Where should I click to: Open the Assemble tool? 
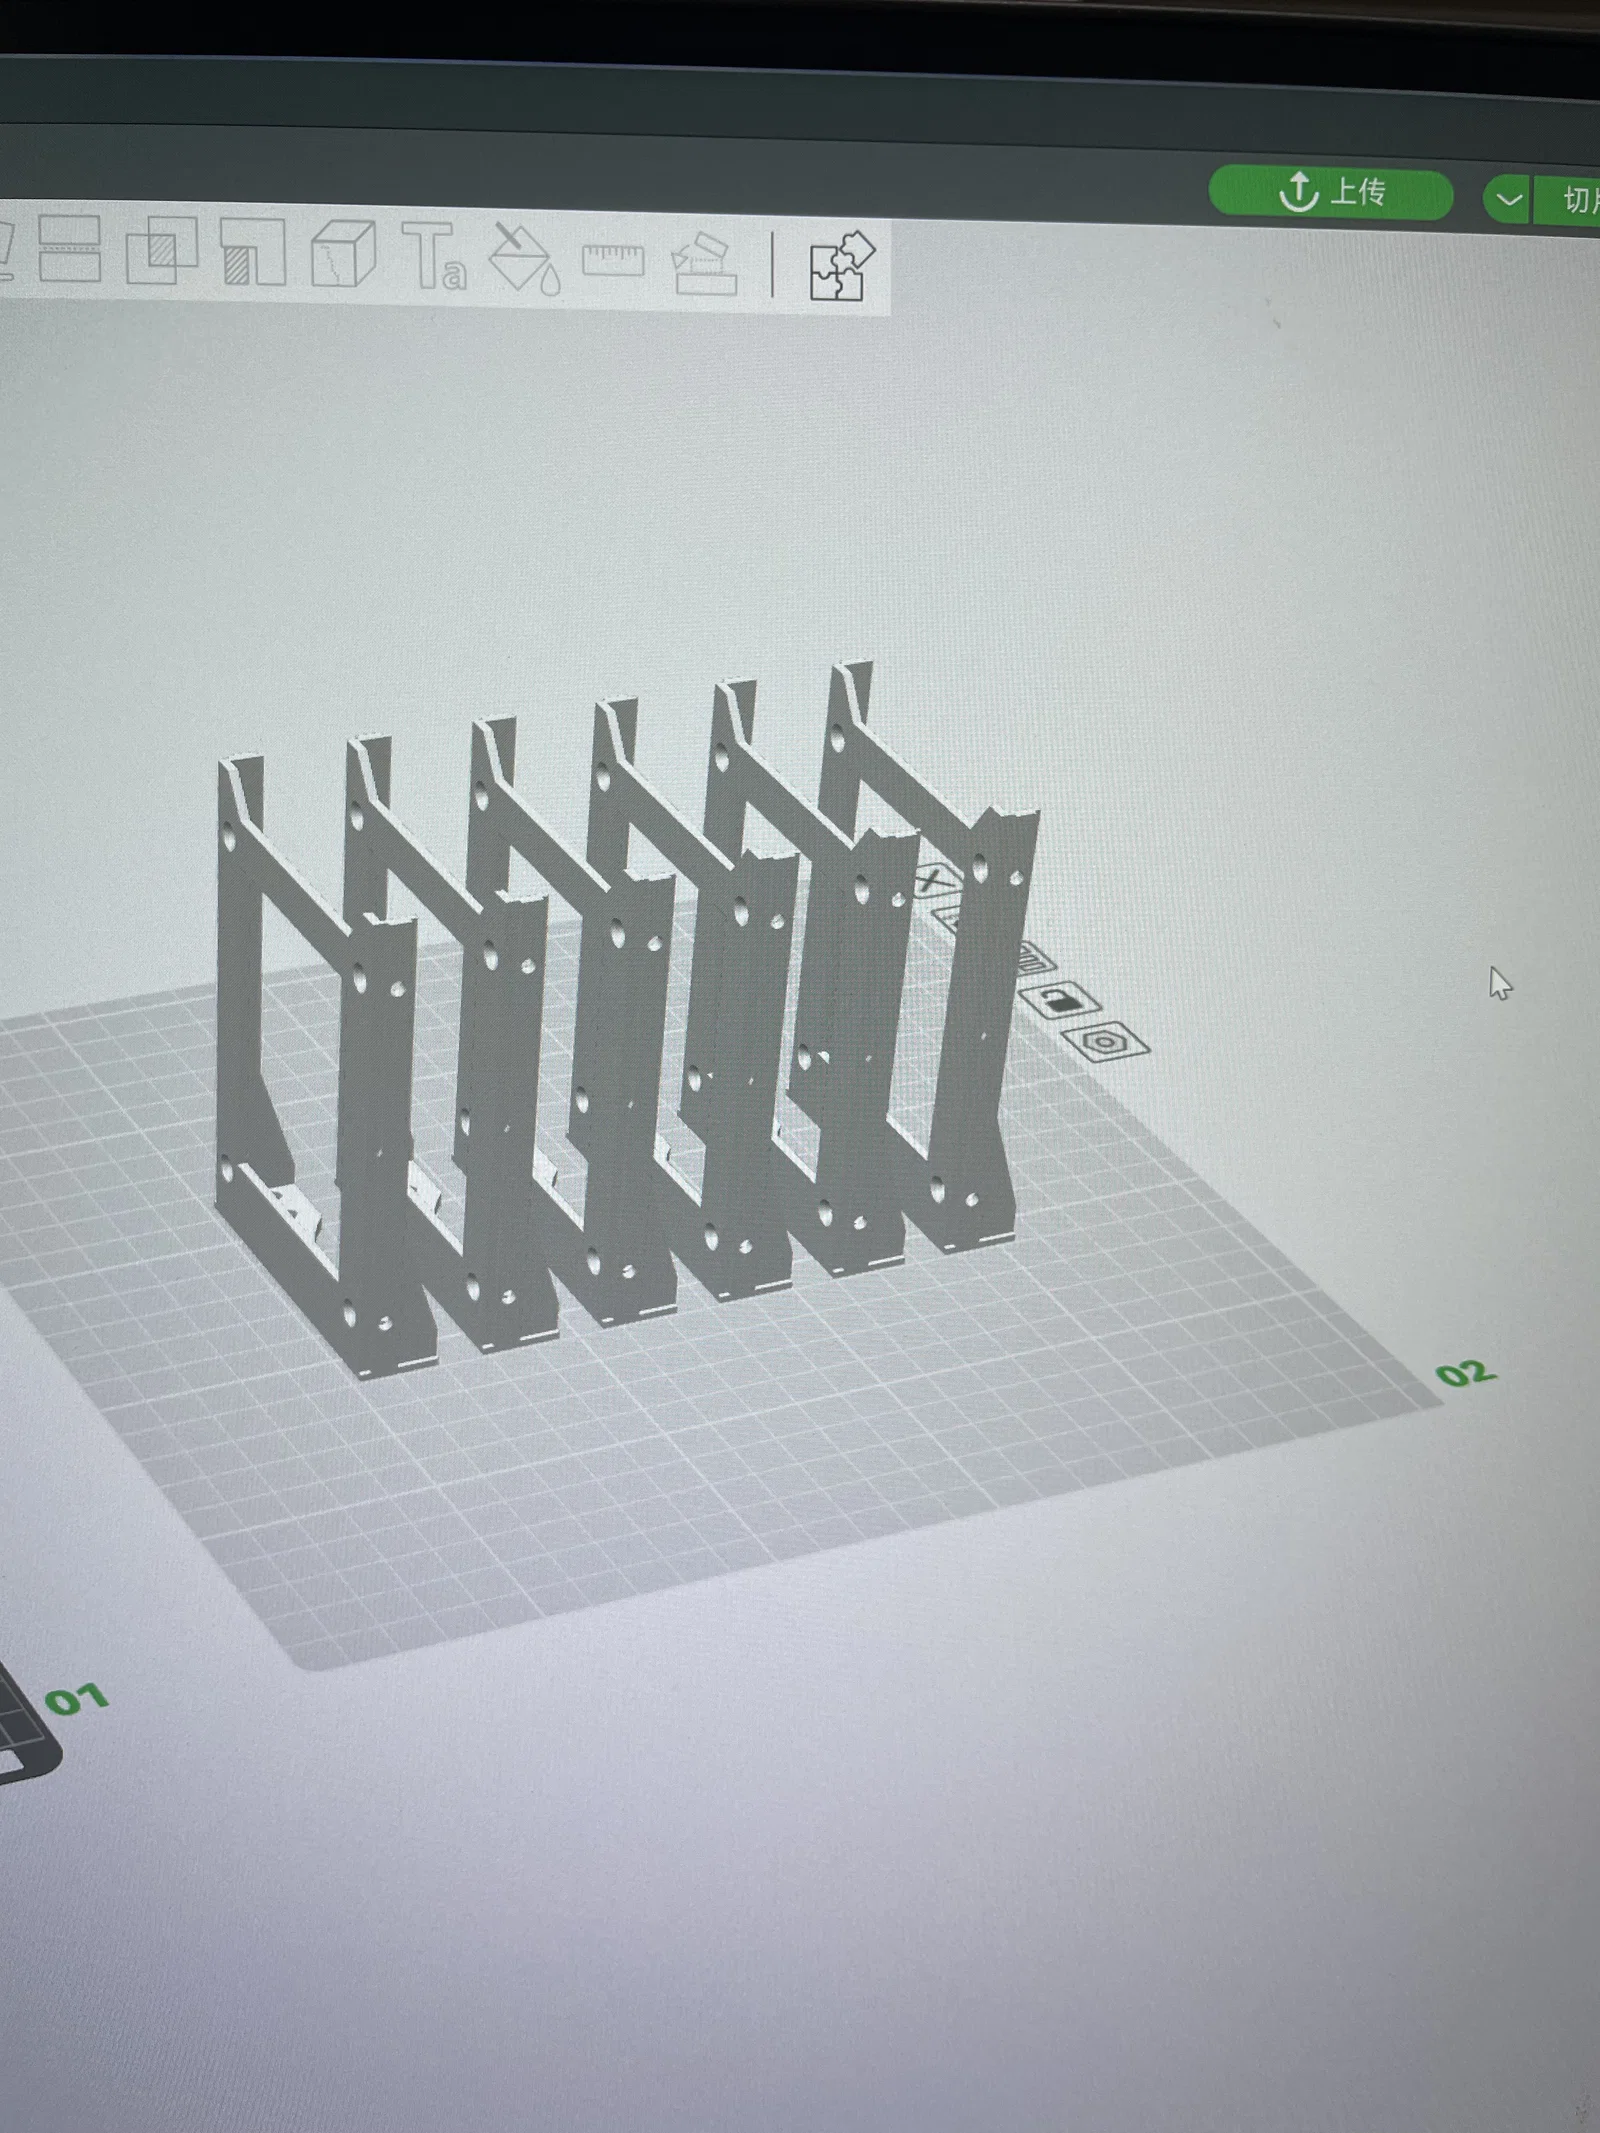coord(704,264)
